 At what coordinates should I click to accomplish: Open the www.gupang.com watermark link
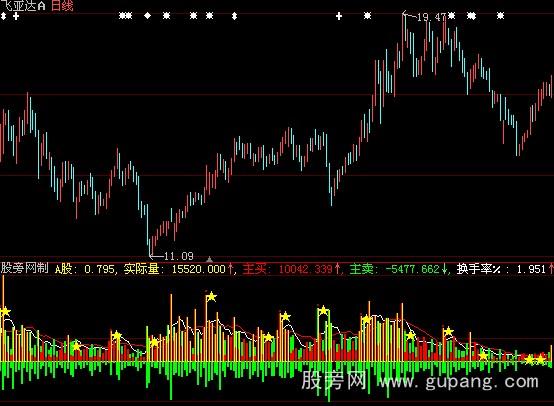click(458, 382)
